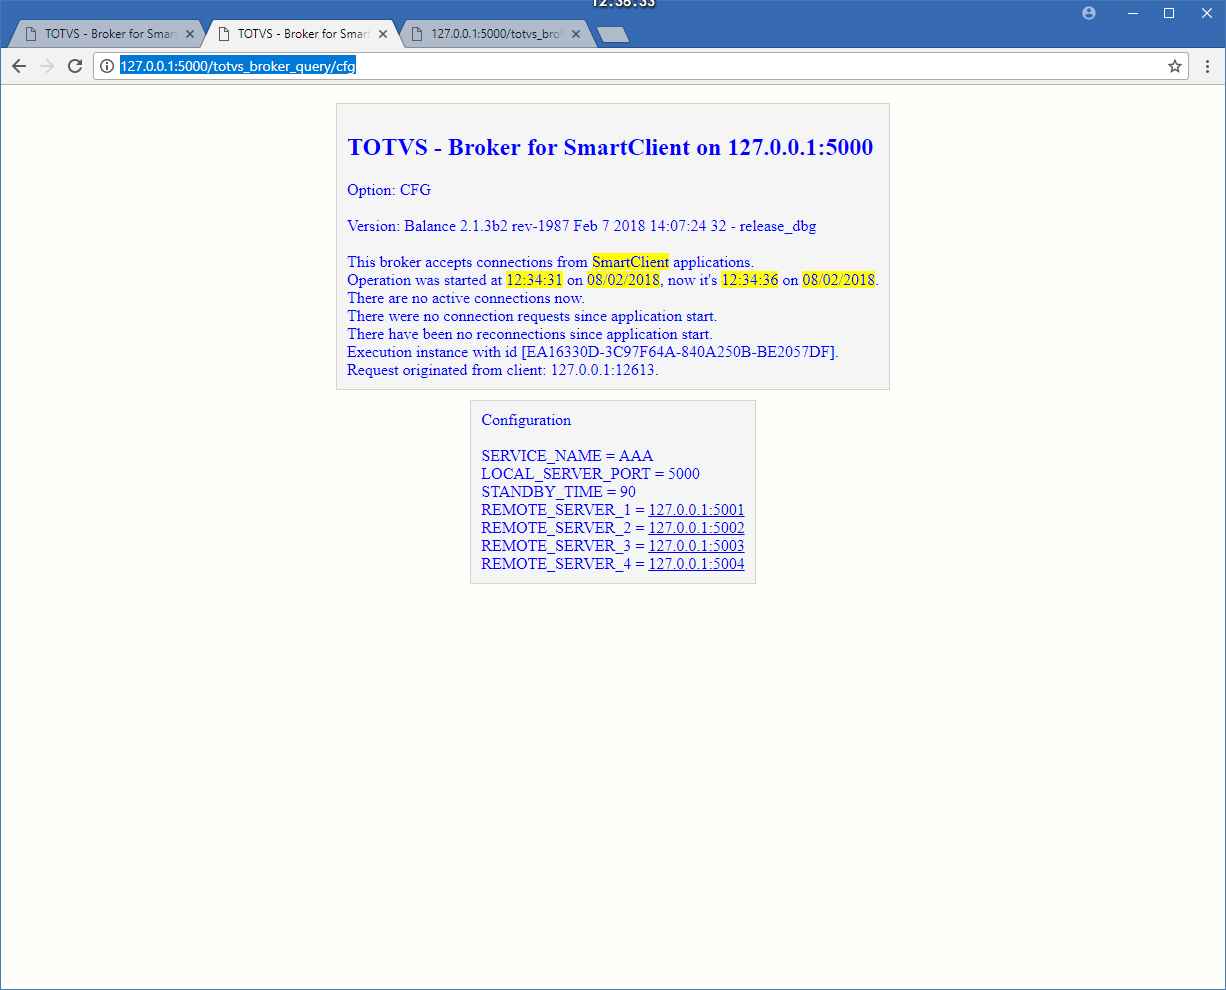The height and width of the screenshot is (990, 1226).
Task: Click the highlighted current time 12:34:36
Action: point(749,280)
